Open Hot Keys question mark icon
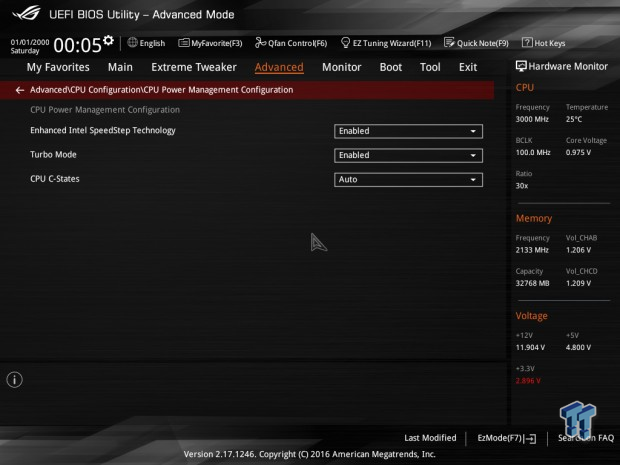The height and width of the screenshot is (465, 620). click(x=527, y=42)
